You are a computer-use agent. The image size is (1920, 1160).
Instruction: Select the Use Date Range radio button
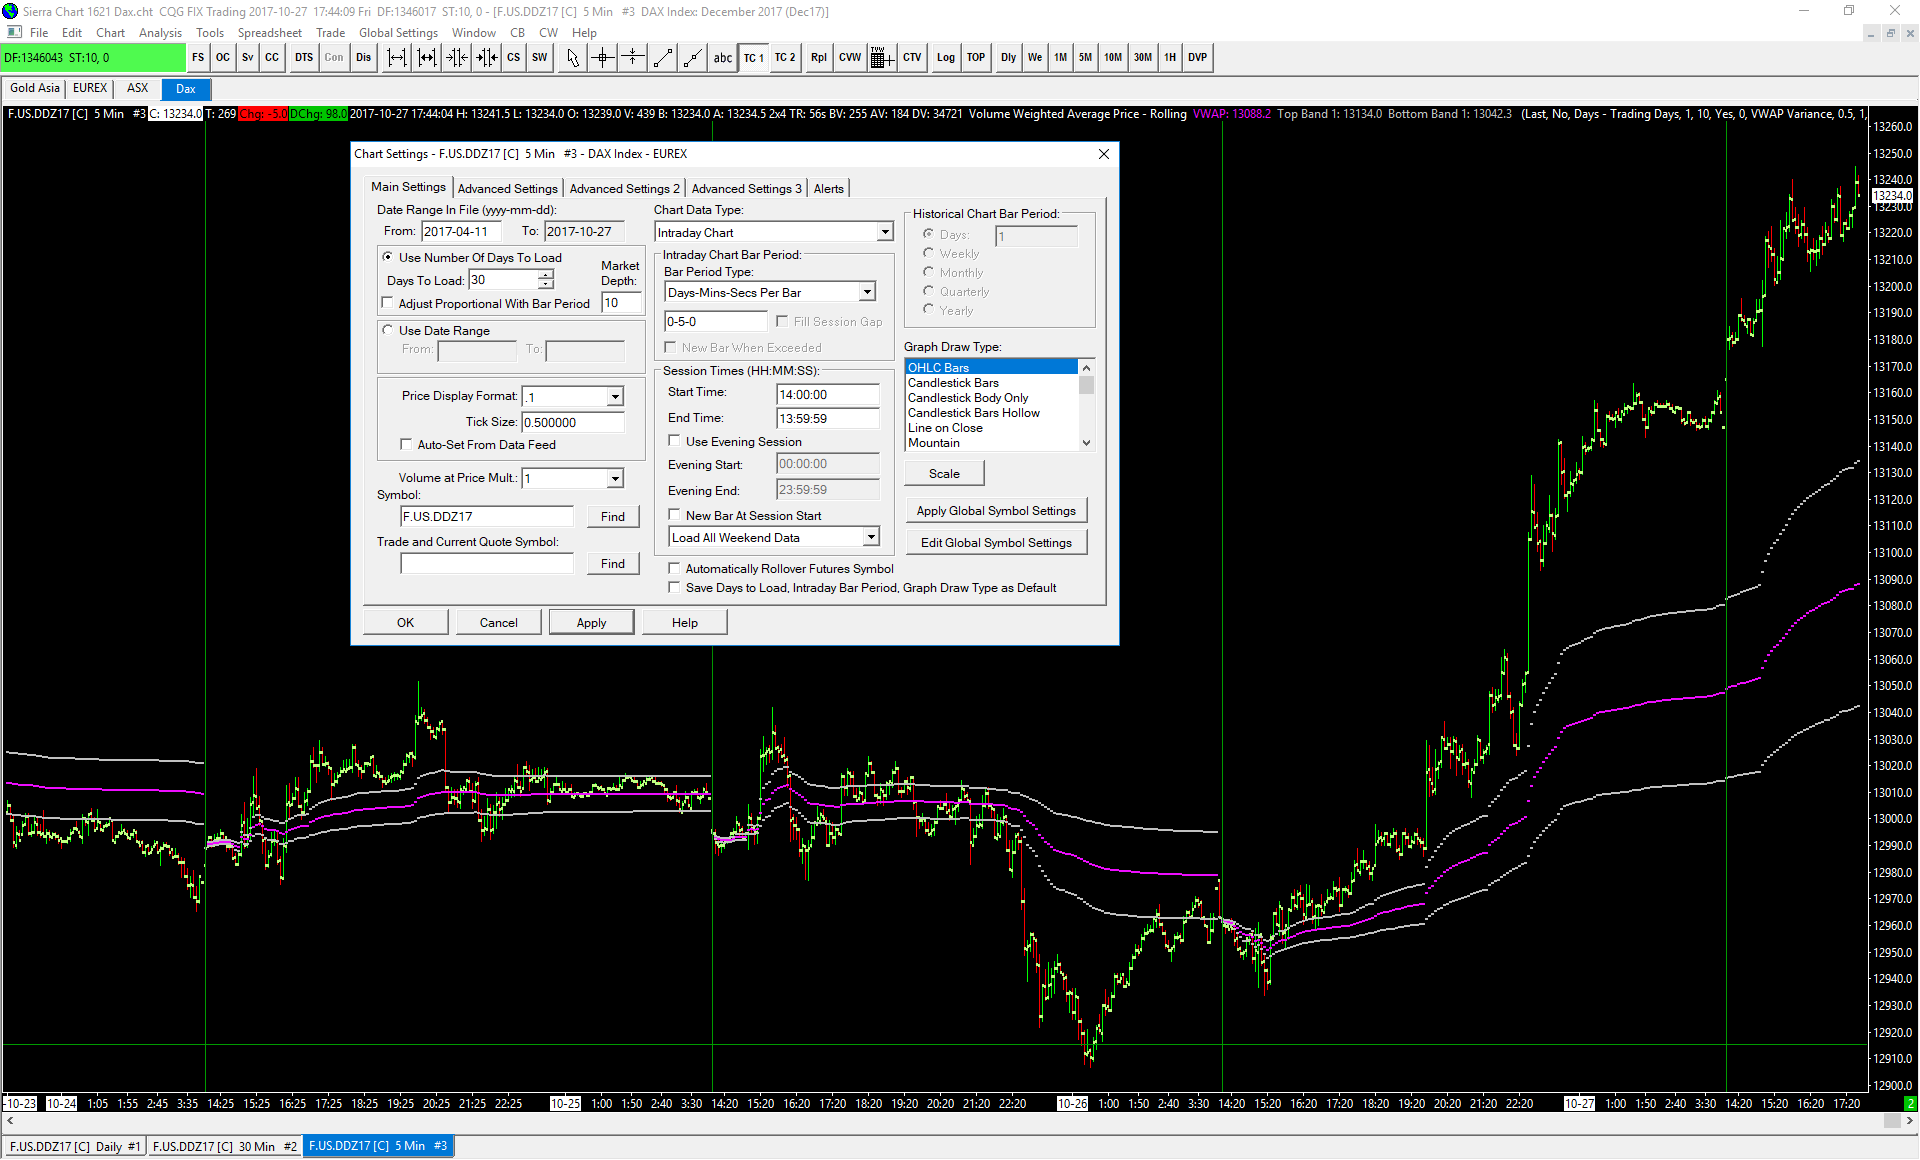click(x=388, y=330)
